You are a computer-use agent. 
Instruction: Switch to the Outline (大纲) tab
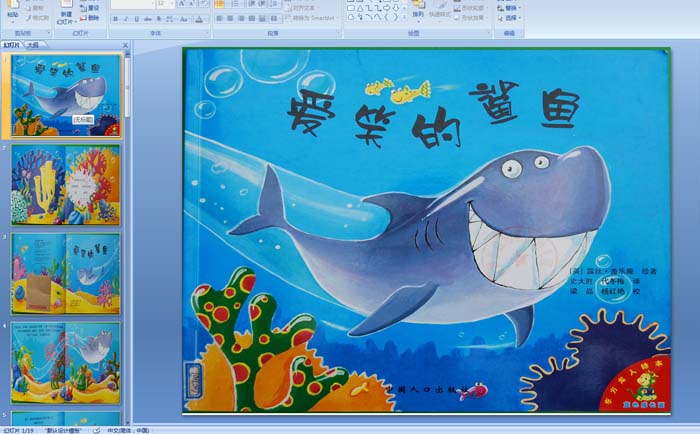[x=33, y=45]
